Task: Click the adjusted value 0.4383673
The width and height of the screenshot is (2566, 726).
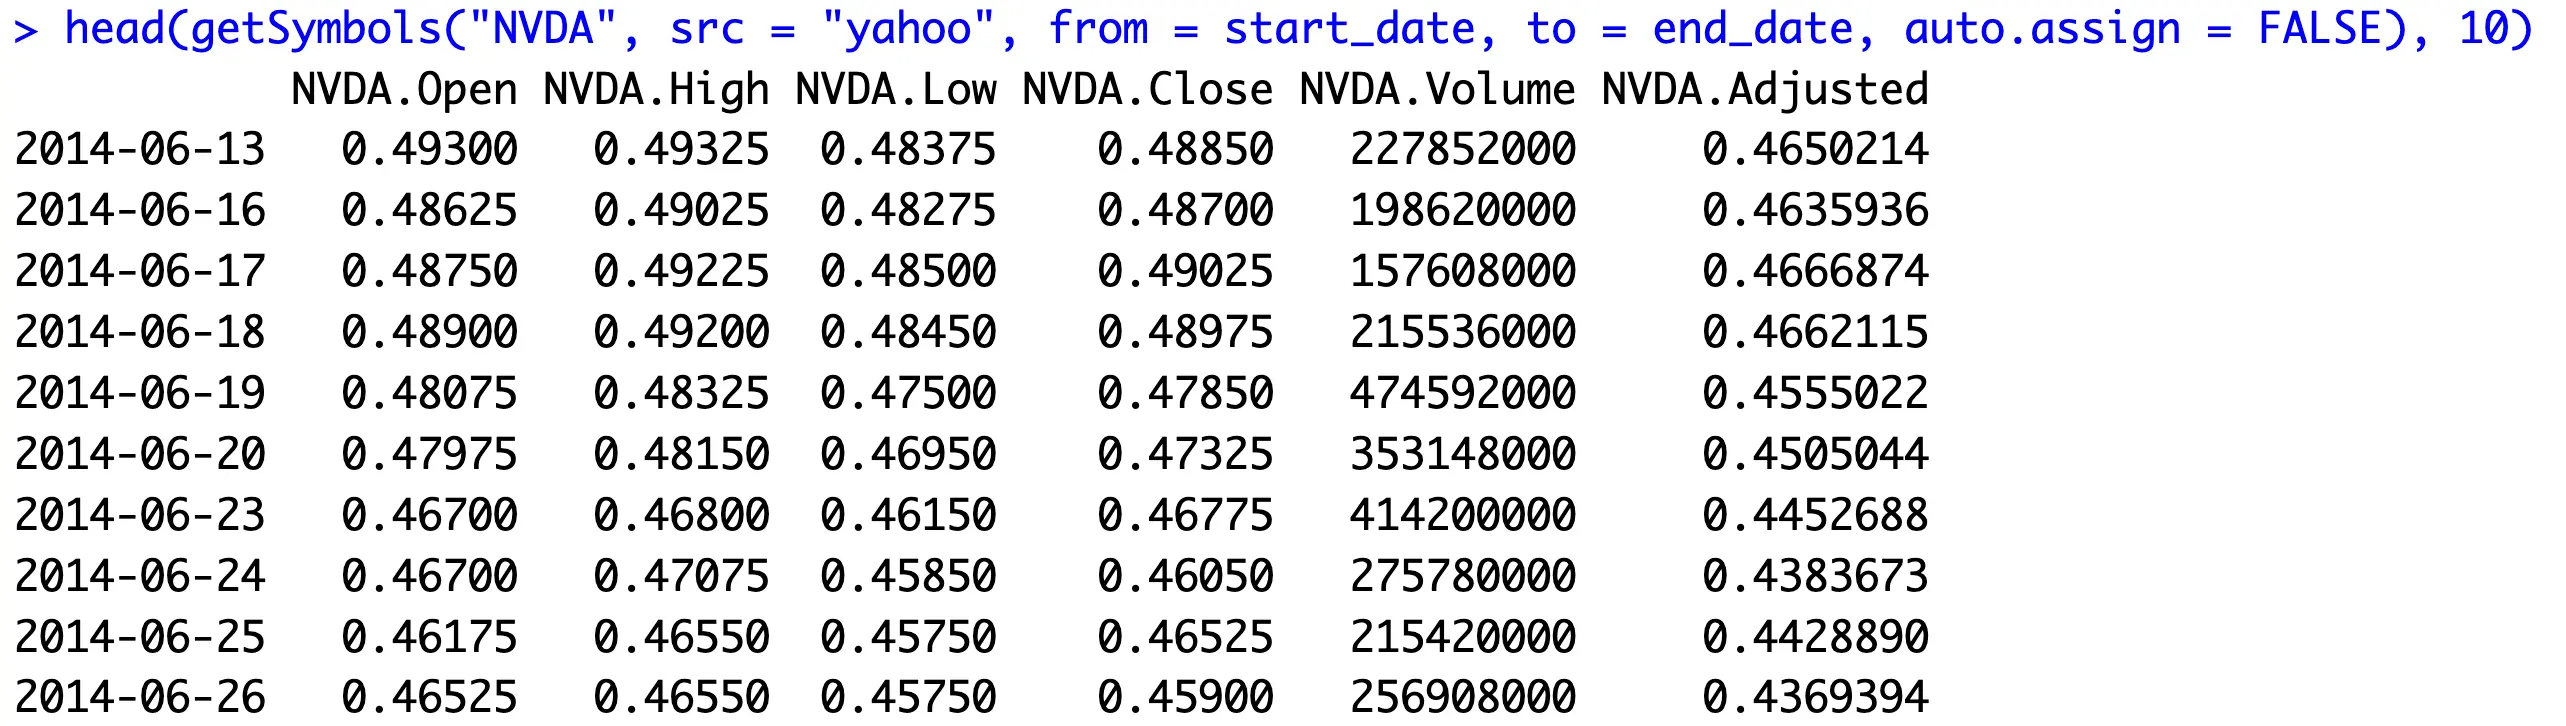Action: point(1816,576)
